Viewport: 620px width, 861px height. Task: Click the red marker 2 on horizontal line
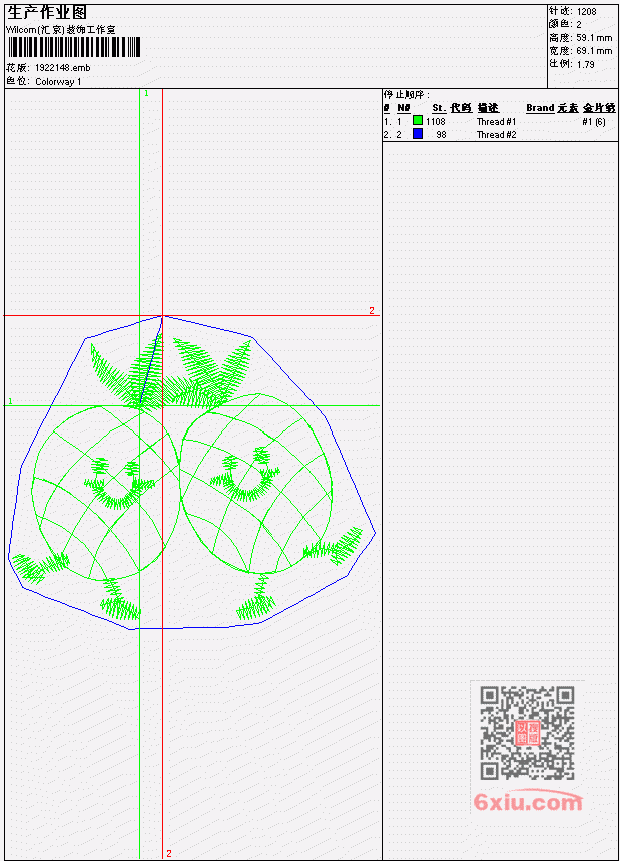372,310
